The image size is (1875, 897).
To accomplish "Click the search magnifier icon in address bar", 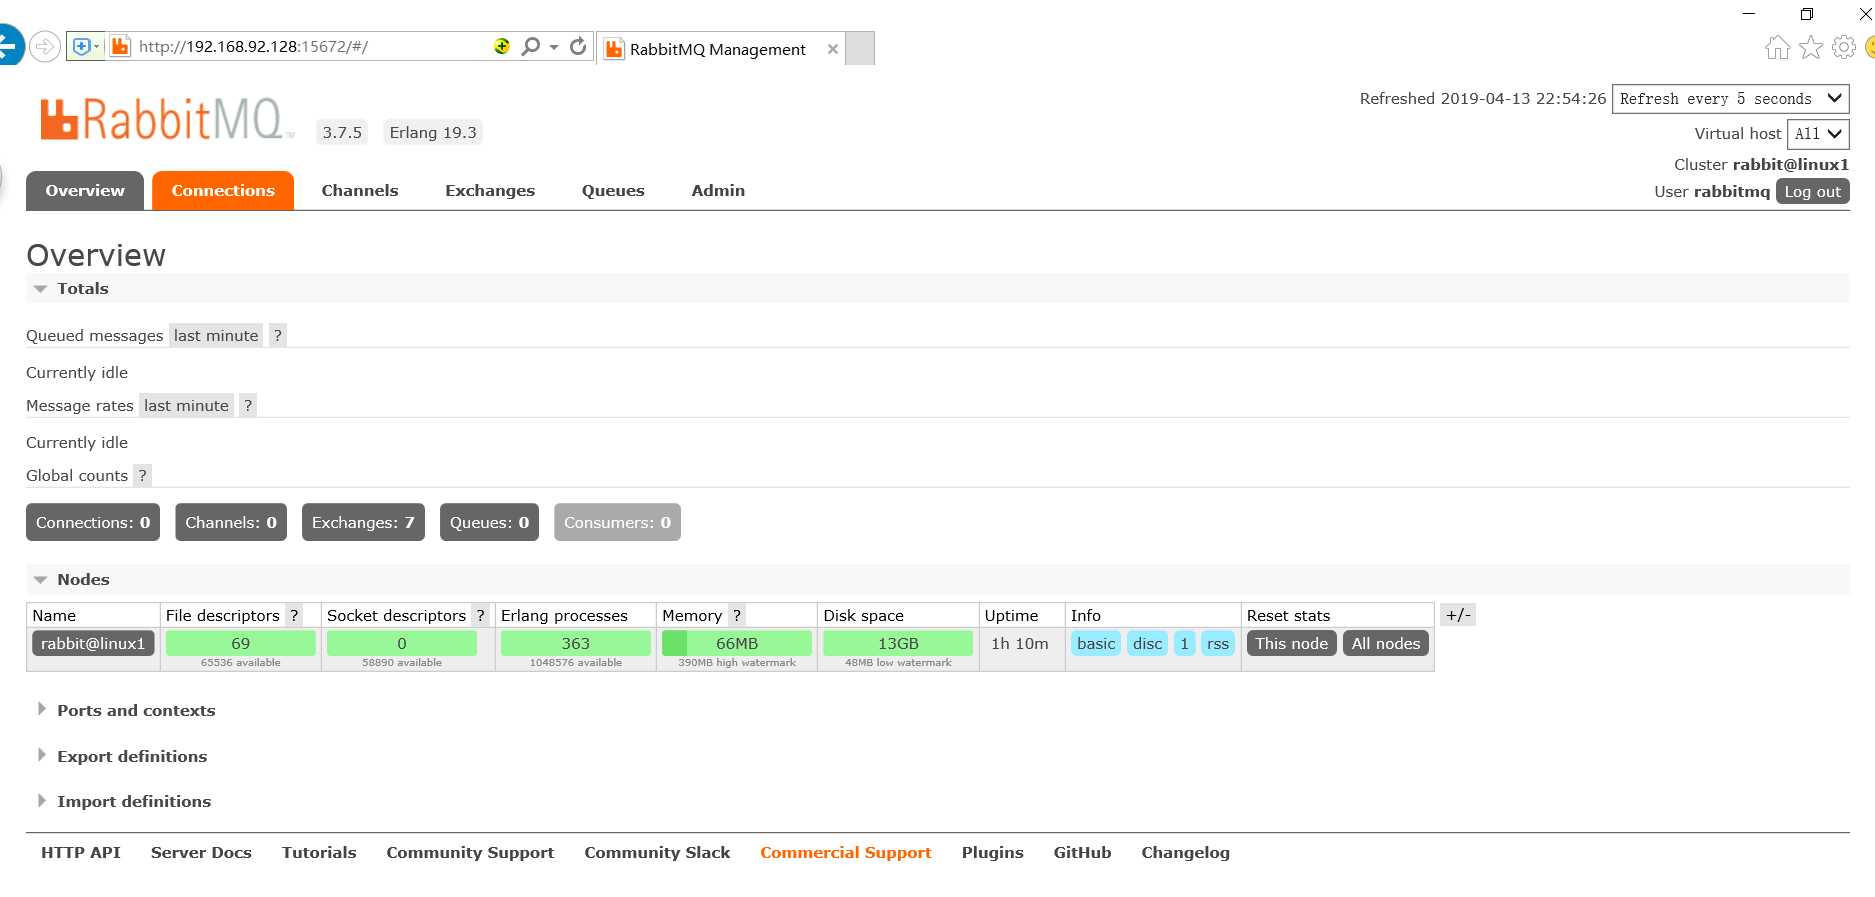I will click(531, 46).
